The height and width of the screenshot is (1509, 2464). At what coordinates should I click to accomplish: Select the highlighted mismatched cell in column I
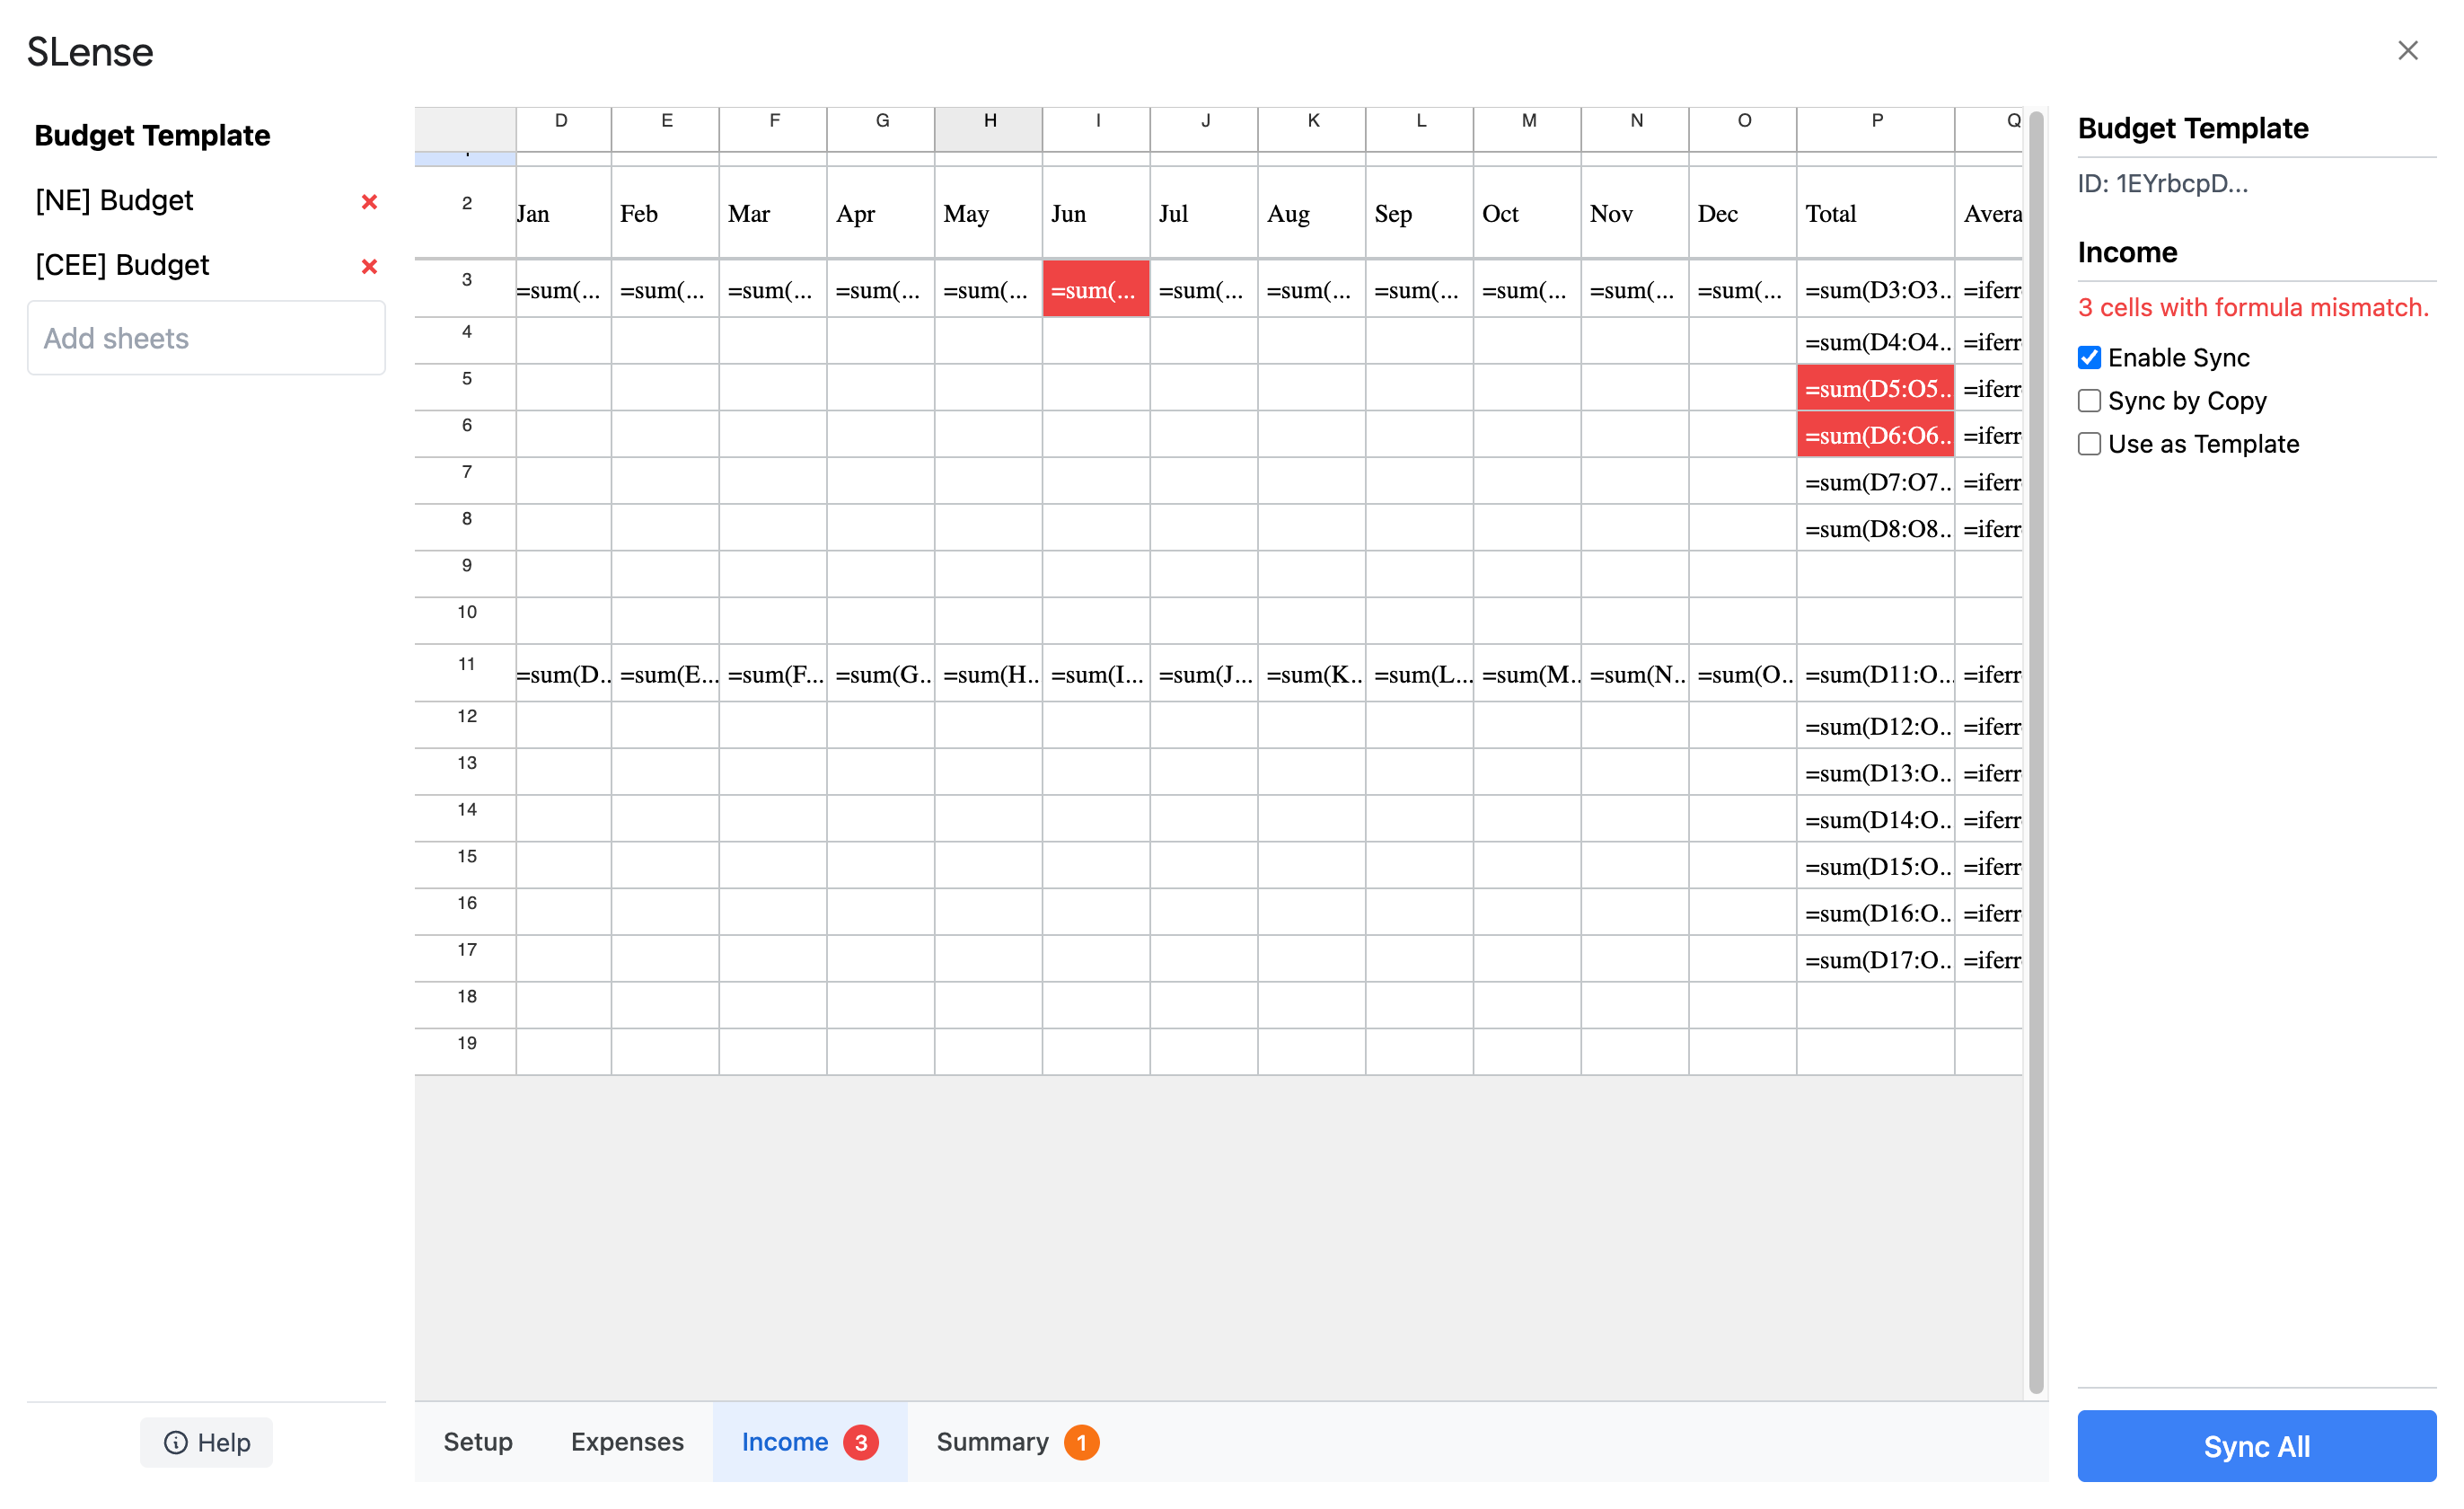[1096, 289]
